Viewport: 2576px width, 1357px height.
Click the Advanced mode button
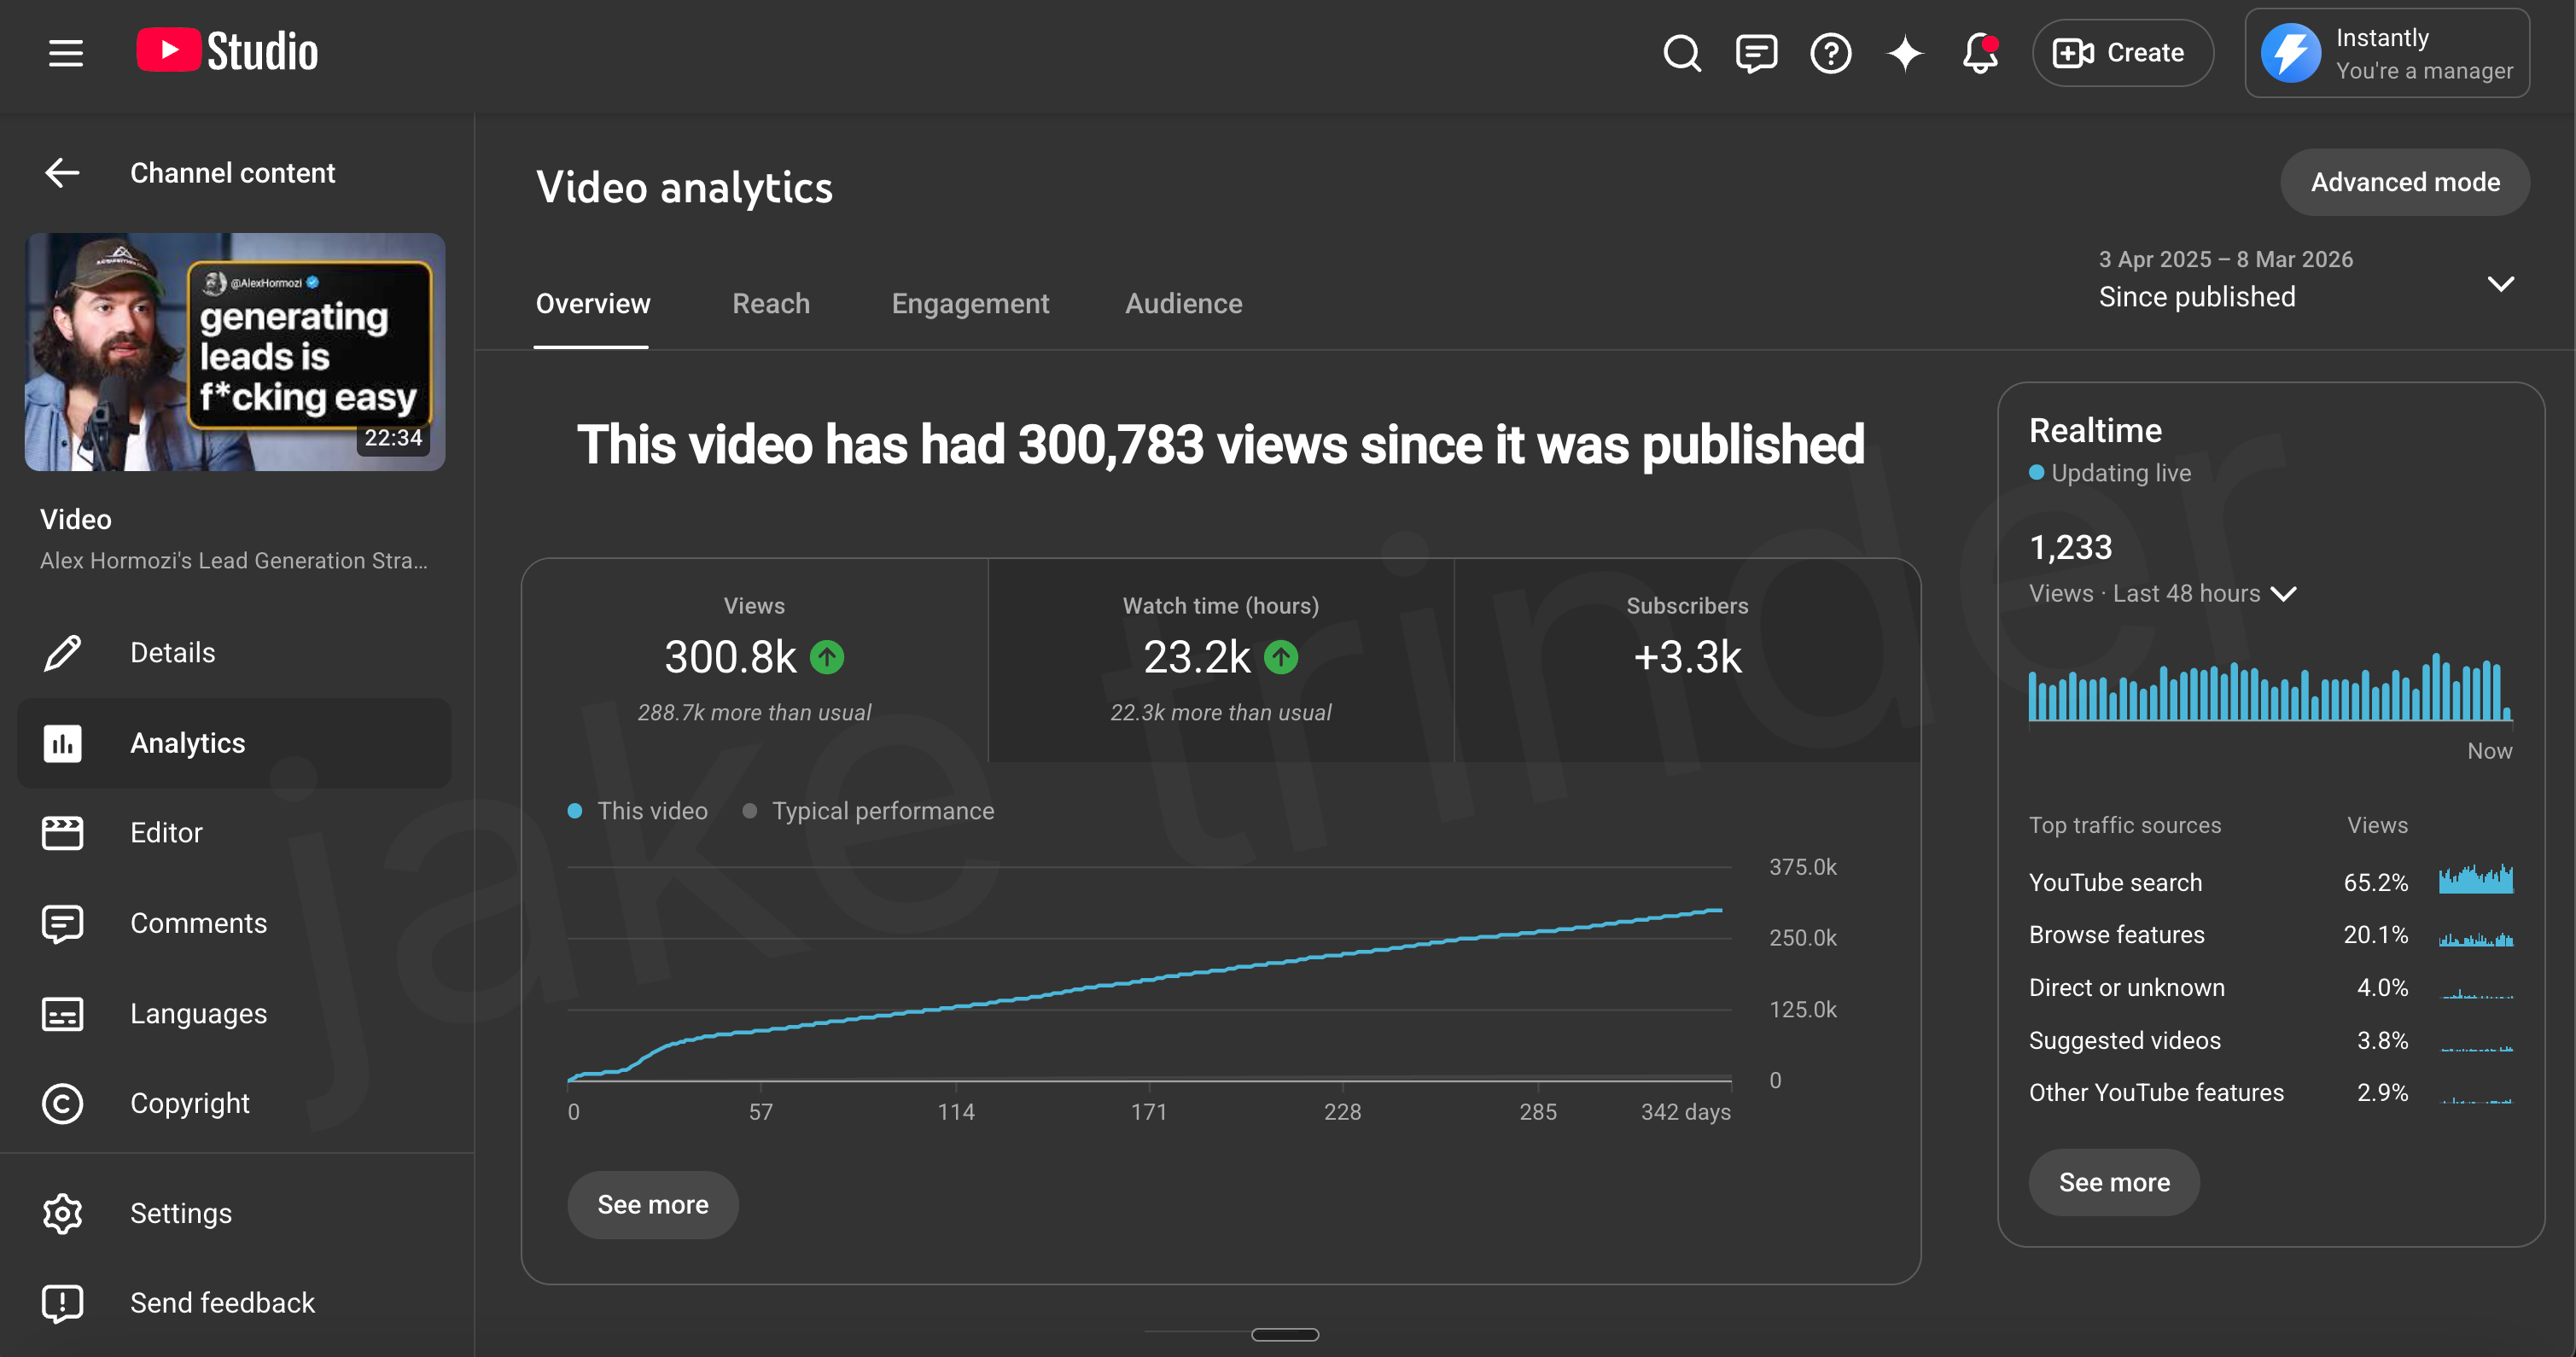[x=2405, y=182]
